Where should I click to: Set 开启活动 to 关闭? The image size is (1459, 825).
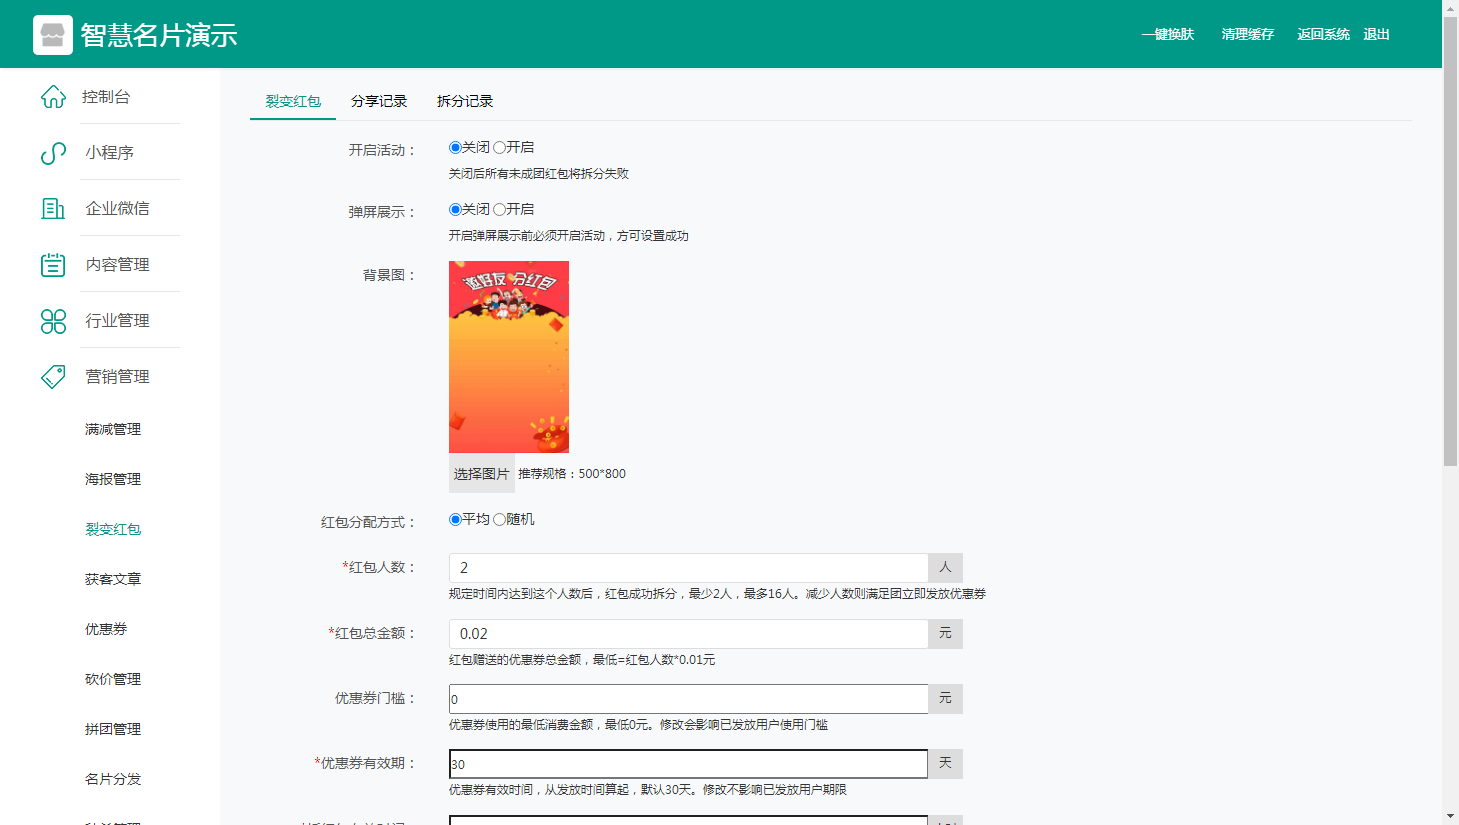click(455, 148)
